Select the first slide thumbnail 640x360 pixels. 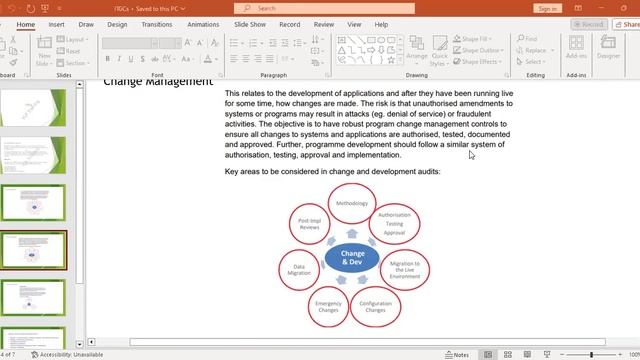tap(33, 108)
